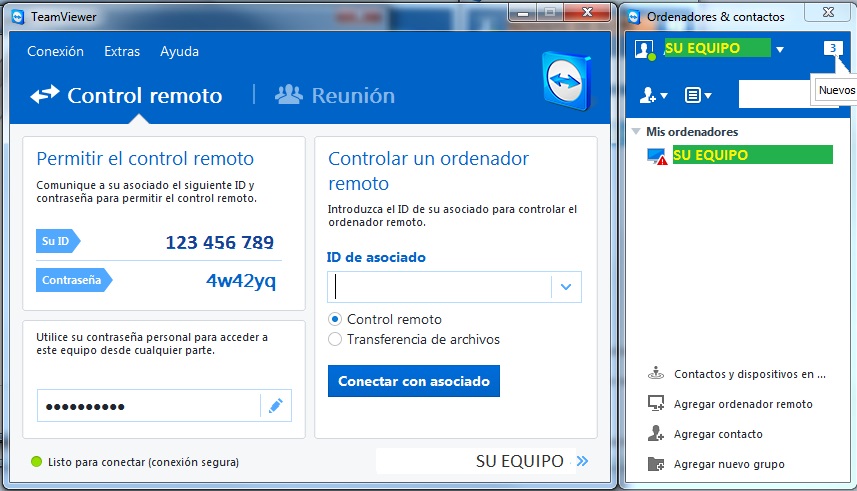Click the password value 4w42yq
The height and width of the screenshot is (491, 857).
pos(240,280)
